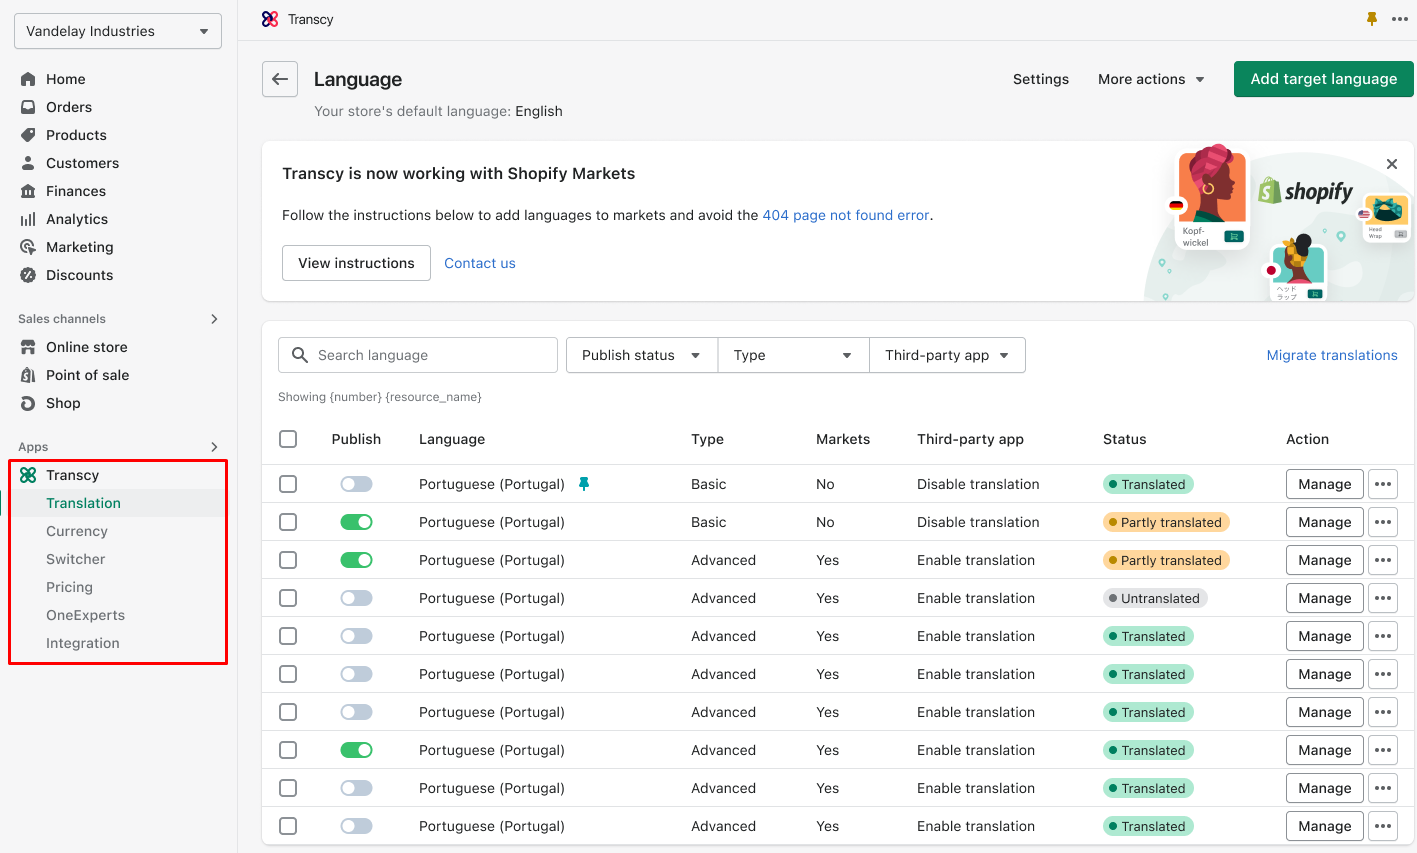
Task: Click the Status column header
Action: click(1125, 439)
